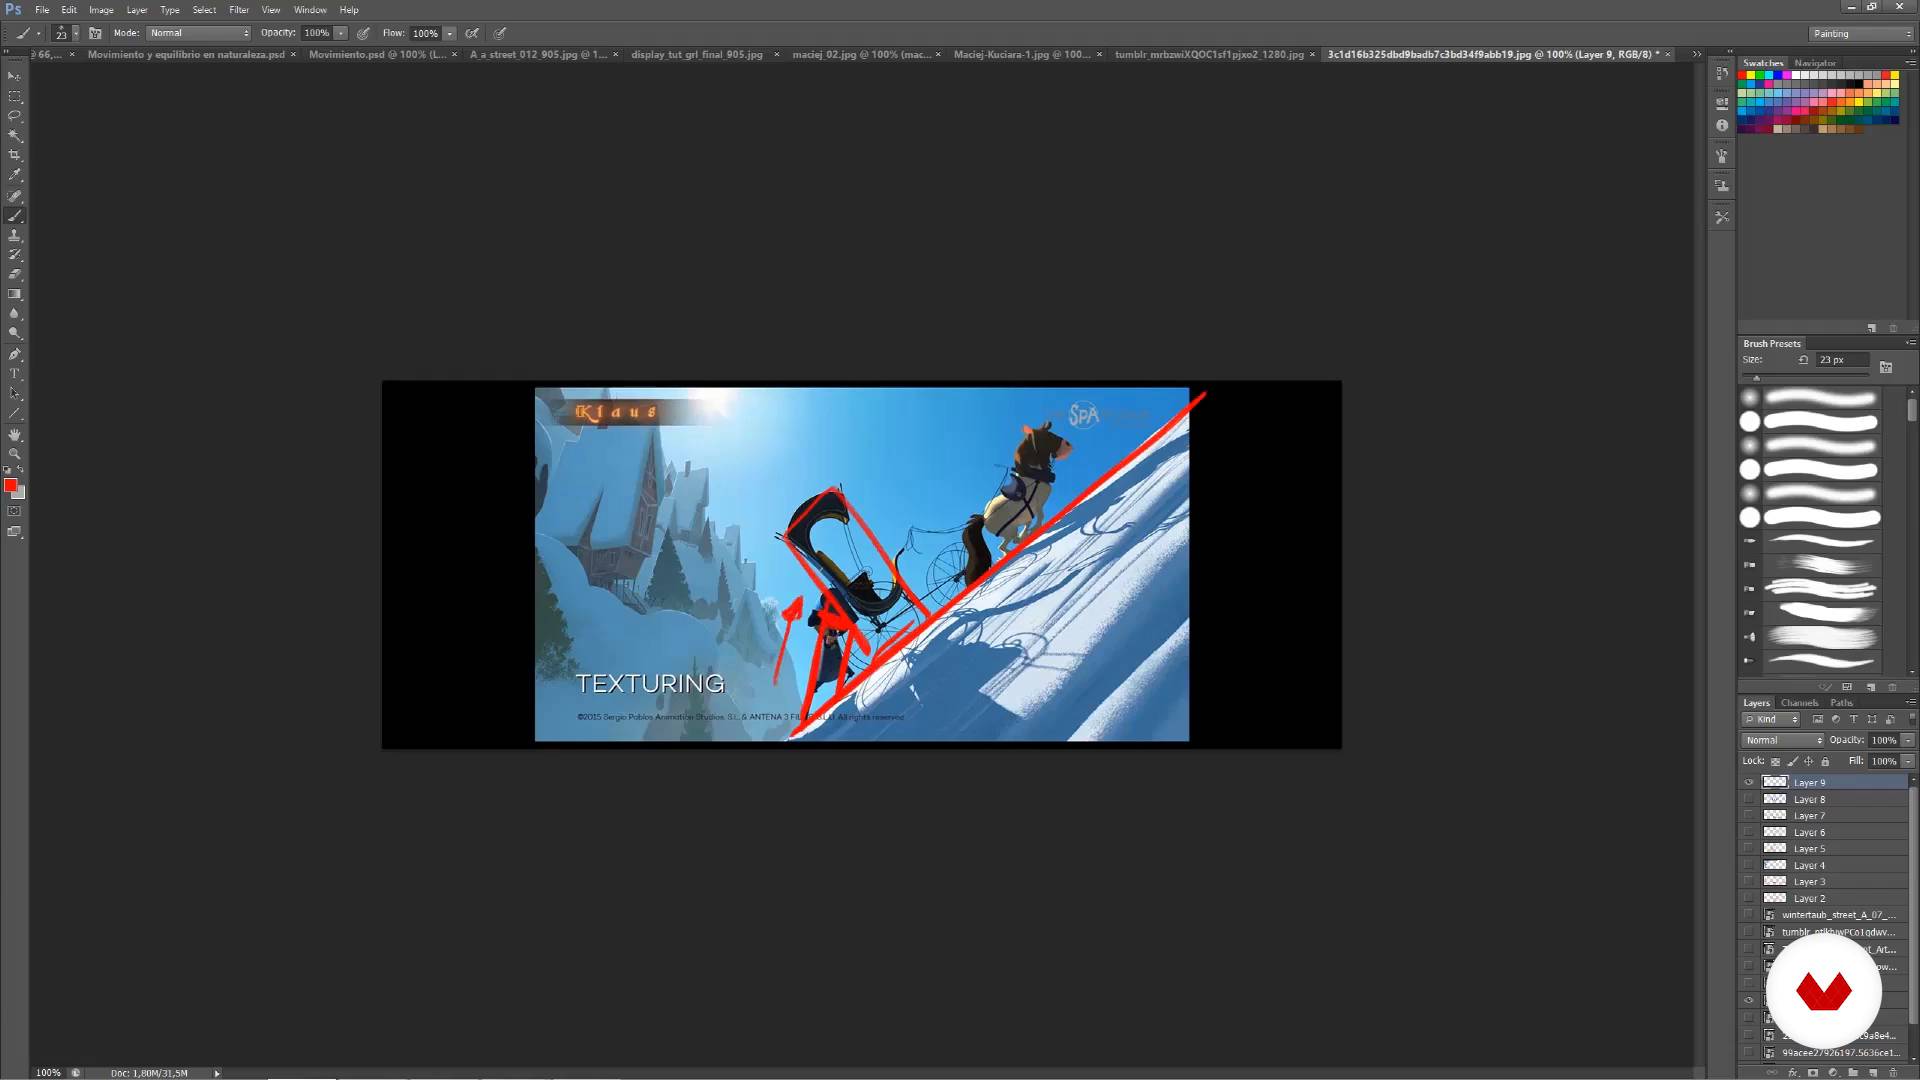Show Layer 6 visibility box
The image size is (1920, 1080).
coord(1749,832)
